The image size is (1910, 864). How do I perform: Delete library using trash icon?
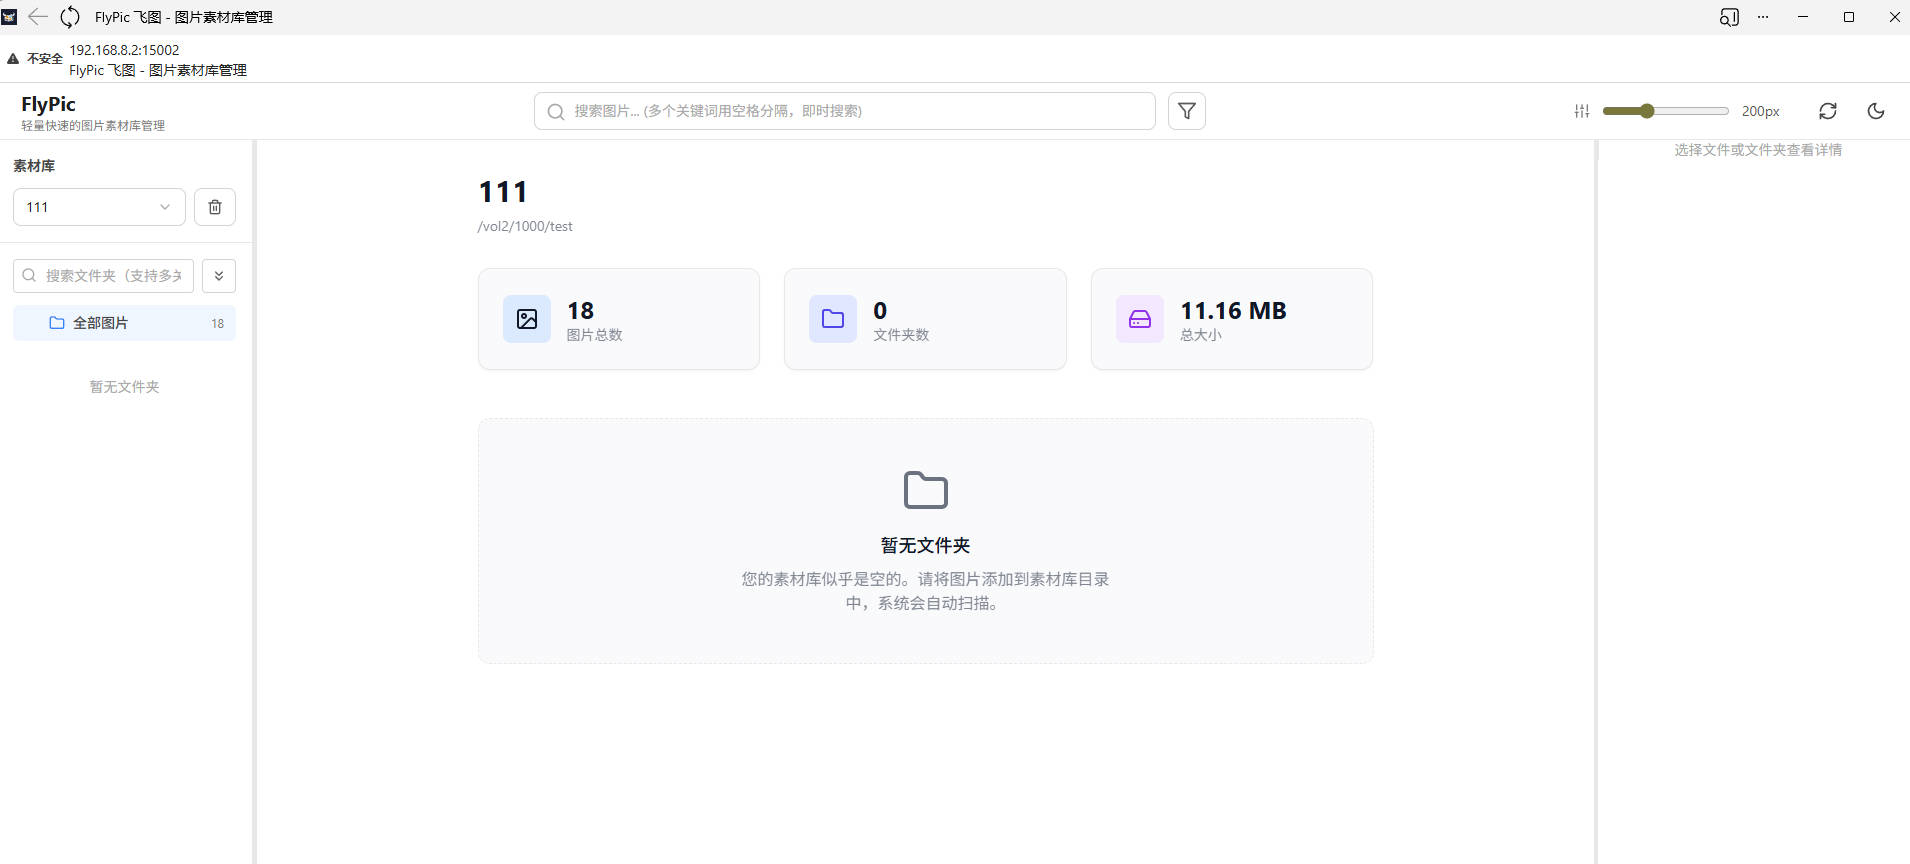click(214, 207)
